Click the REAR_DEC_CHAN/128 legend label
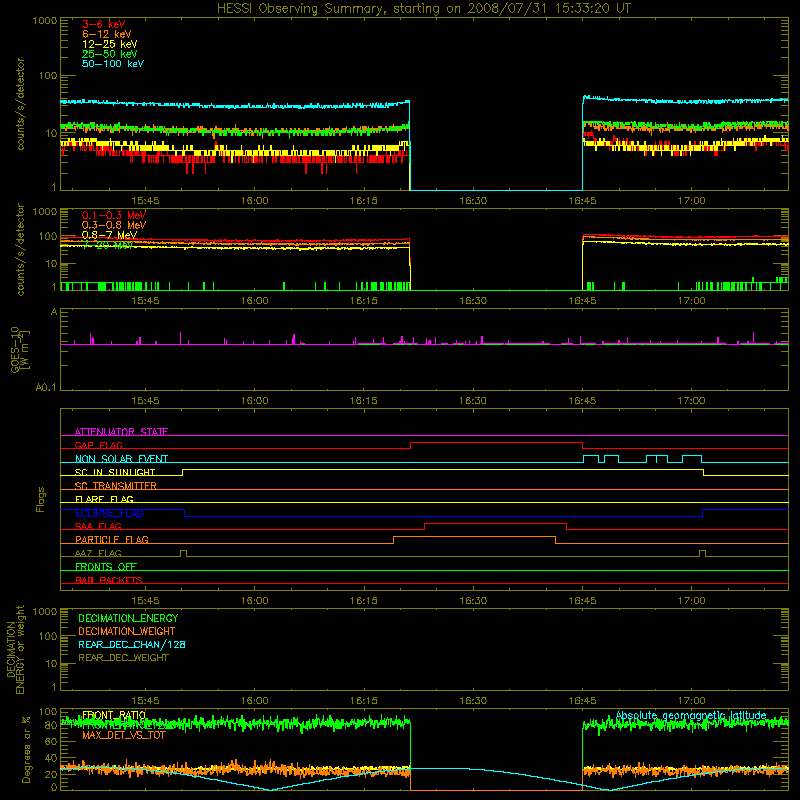This screenshot has width=800, height=800. [132, 644]
